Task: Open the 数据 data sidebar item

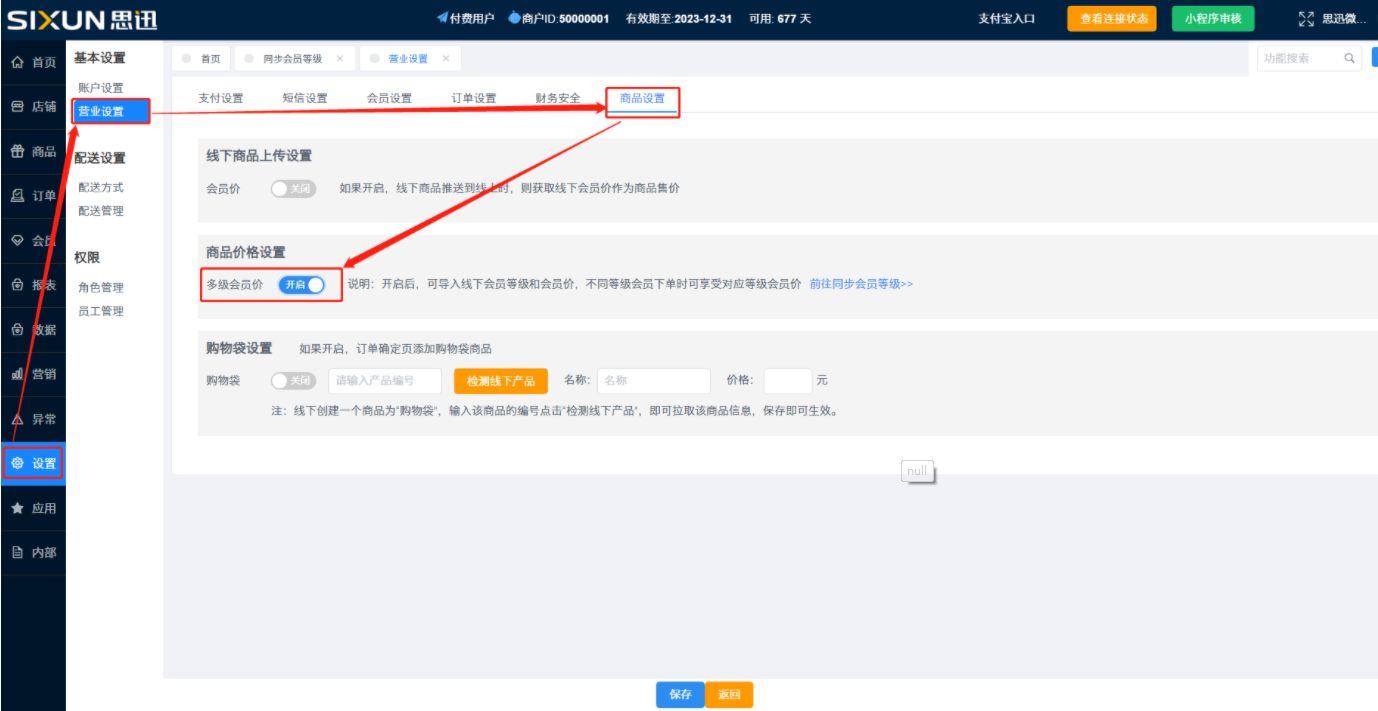Action: pyautogui.click(x=33, y=329)
